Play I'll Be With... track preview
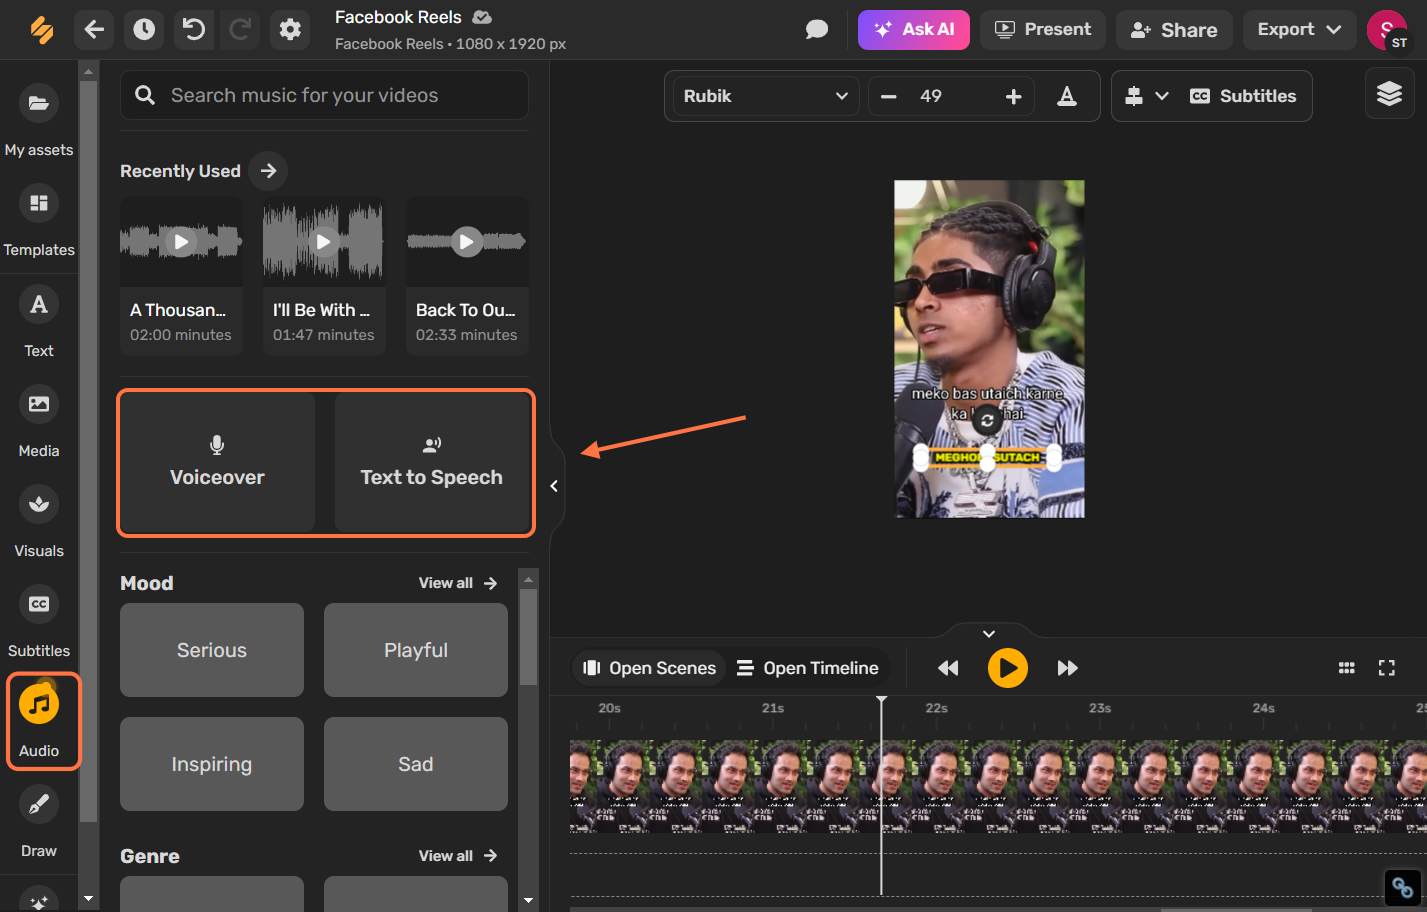 (324, 242)
